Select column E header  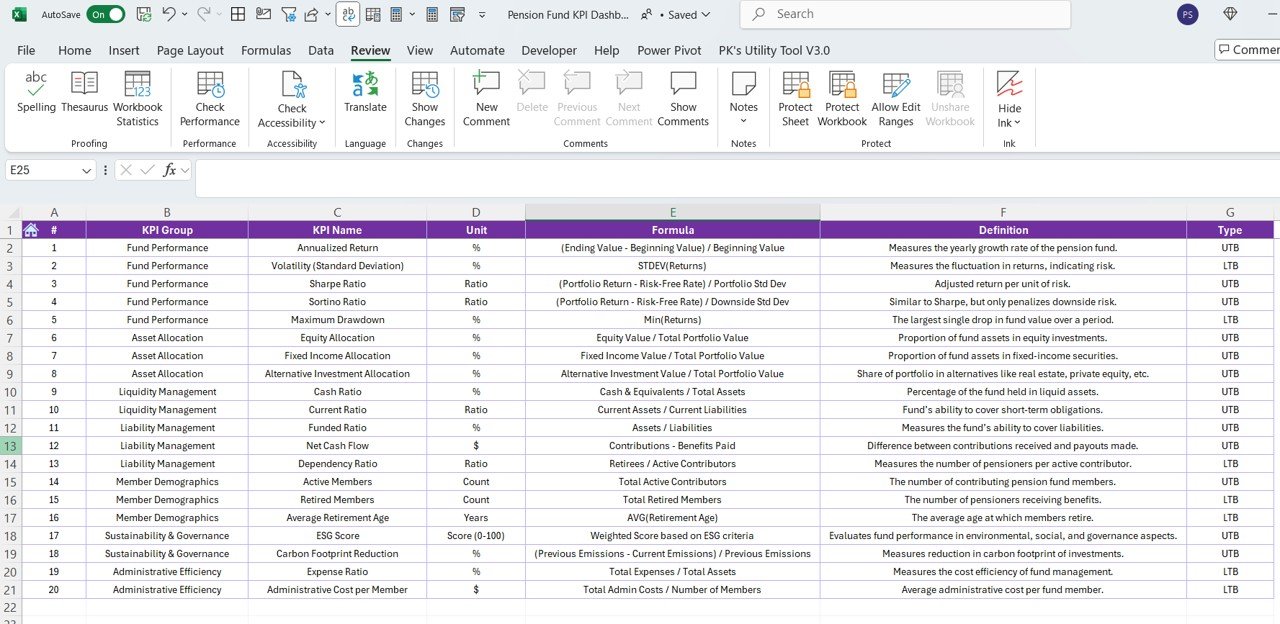click(x=673, y=212)
